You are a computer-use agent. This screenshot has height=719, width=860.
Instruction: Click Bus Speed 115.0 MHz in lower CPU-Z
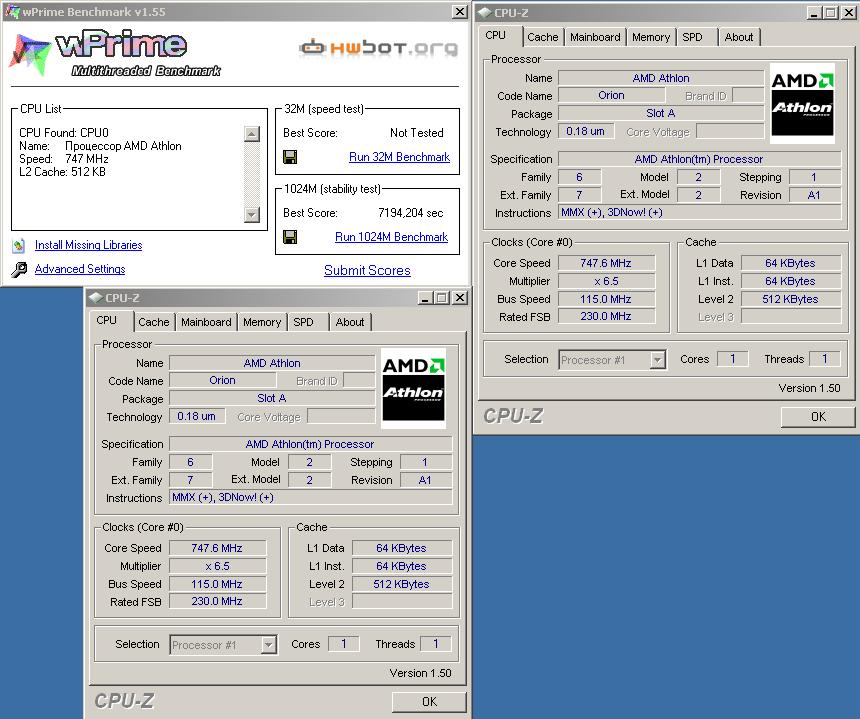[217, 584]
